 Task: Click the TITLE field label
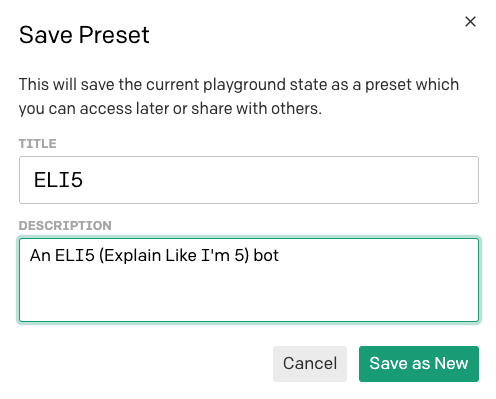(x=37, y=144)
